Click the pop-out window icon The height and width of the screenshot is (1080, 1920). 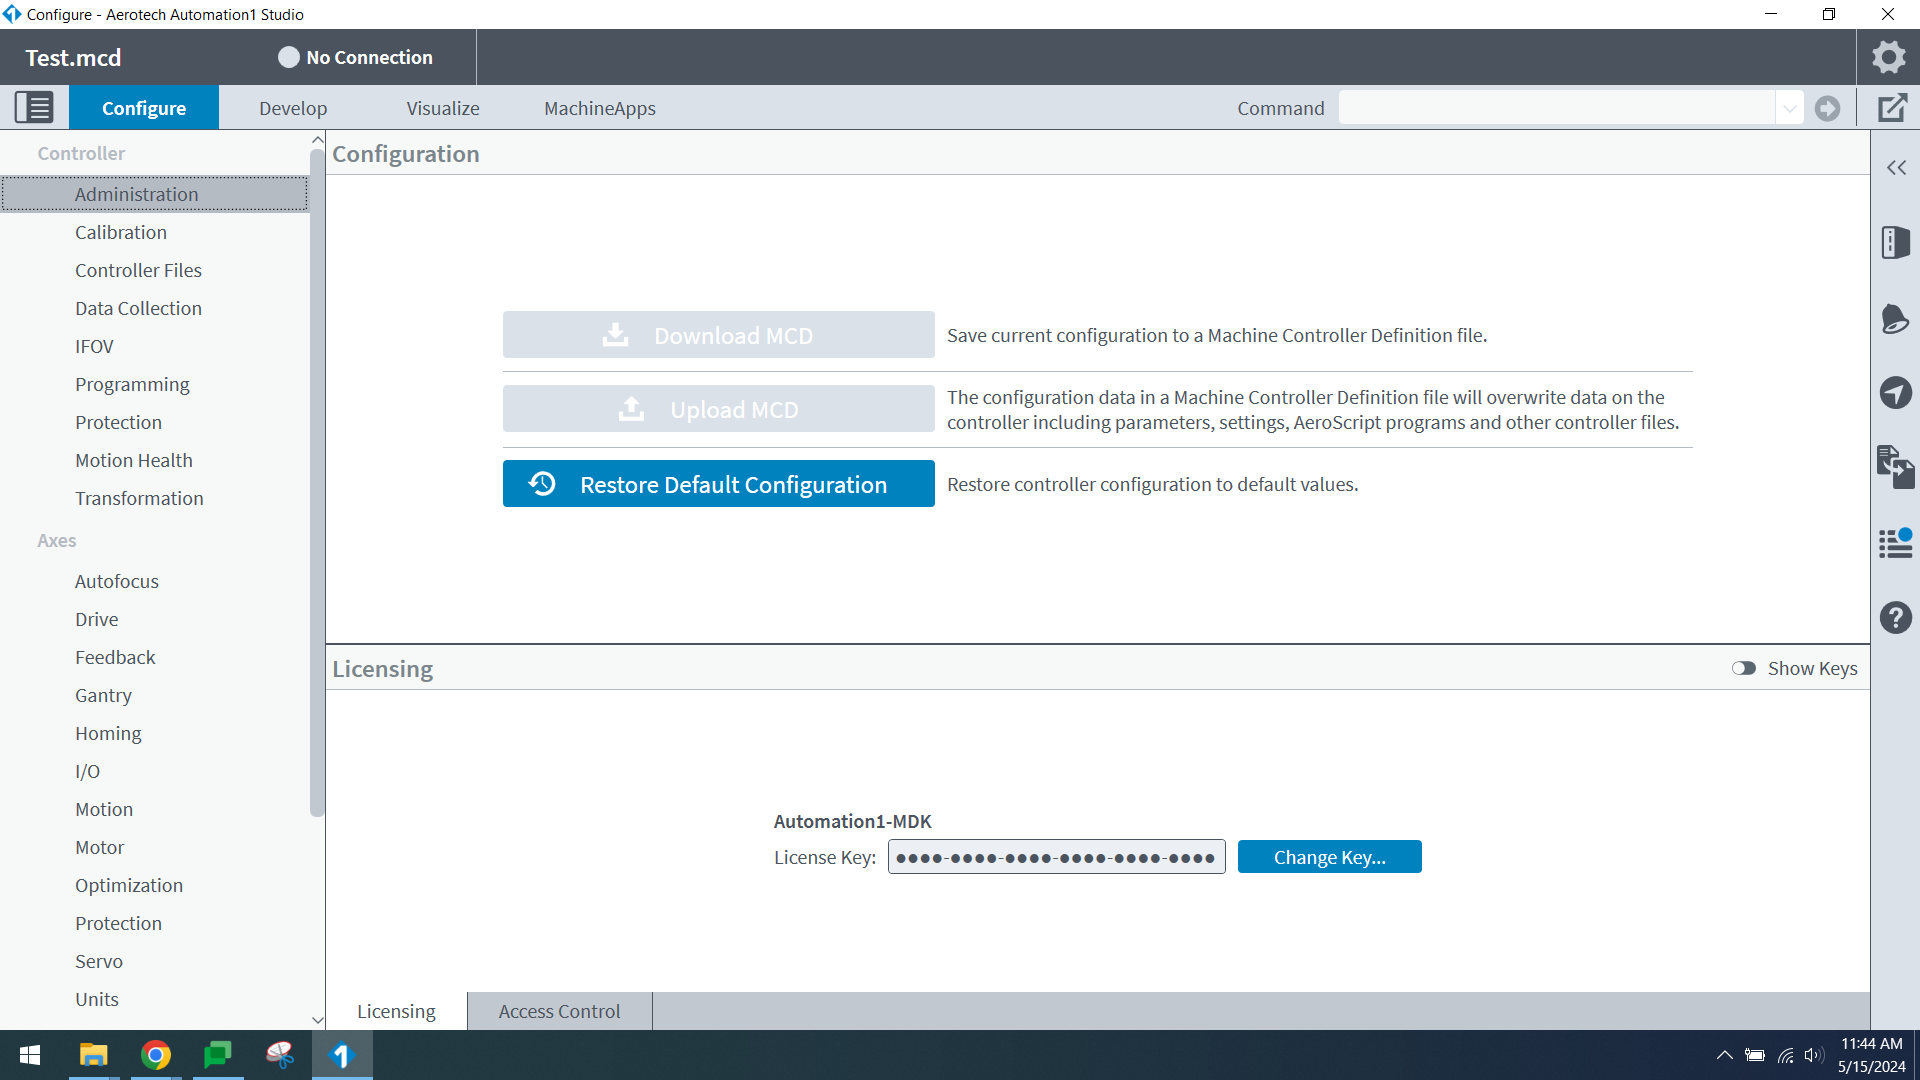pos(1892,108)
